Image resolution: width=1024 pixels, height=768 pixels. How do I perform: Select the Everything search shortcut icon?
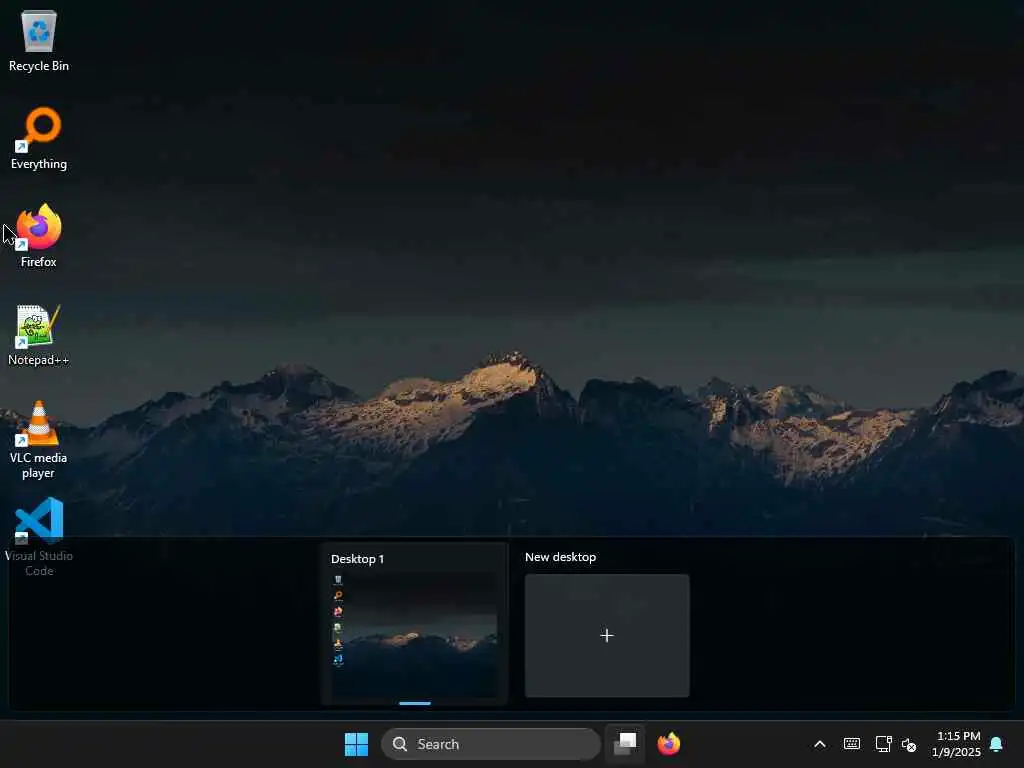pyautogui.click(x=39, y=138)
